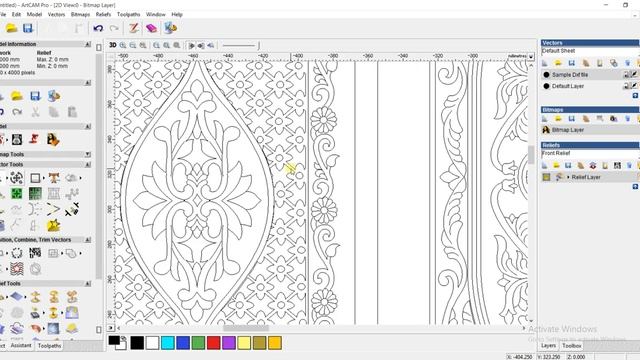Click the red Z tool icon in toolbar
The height and width of the screenshot is (360, 640).
[133, 28]
